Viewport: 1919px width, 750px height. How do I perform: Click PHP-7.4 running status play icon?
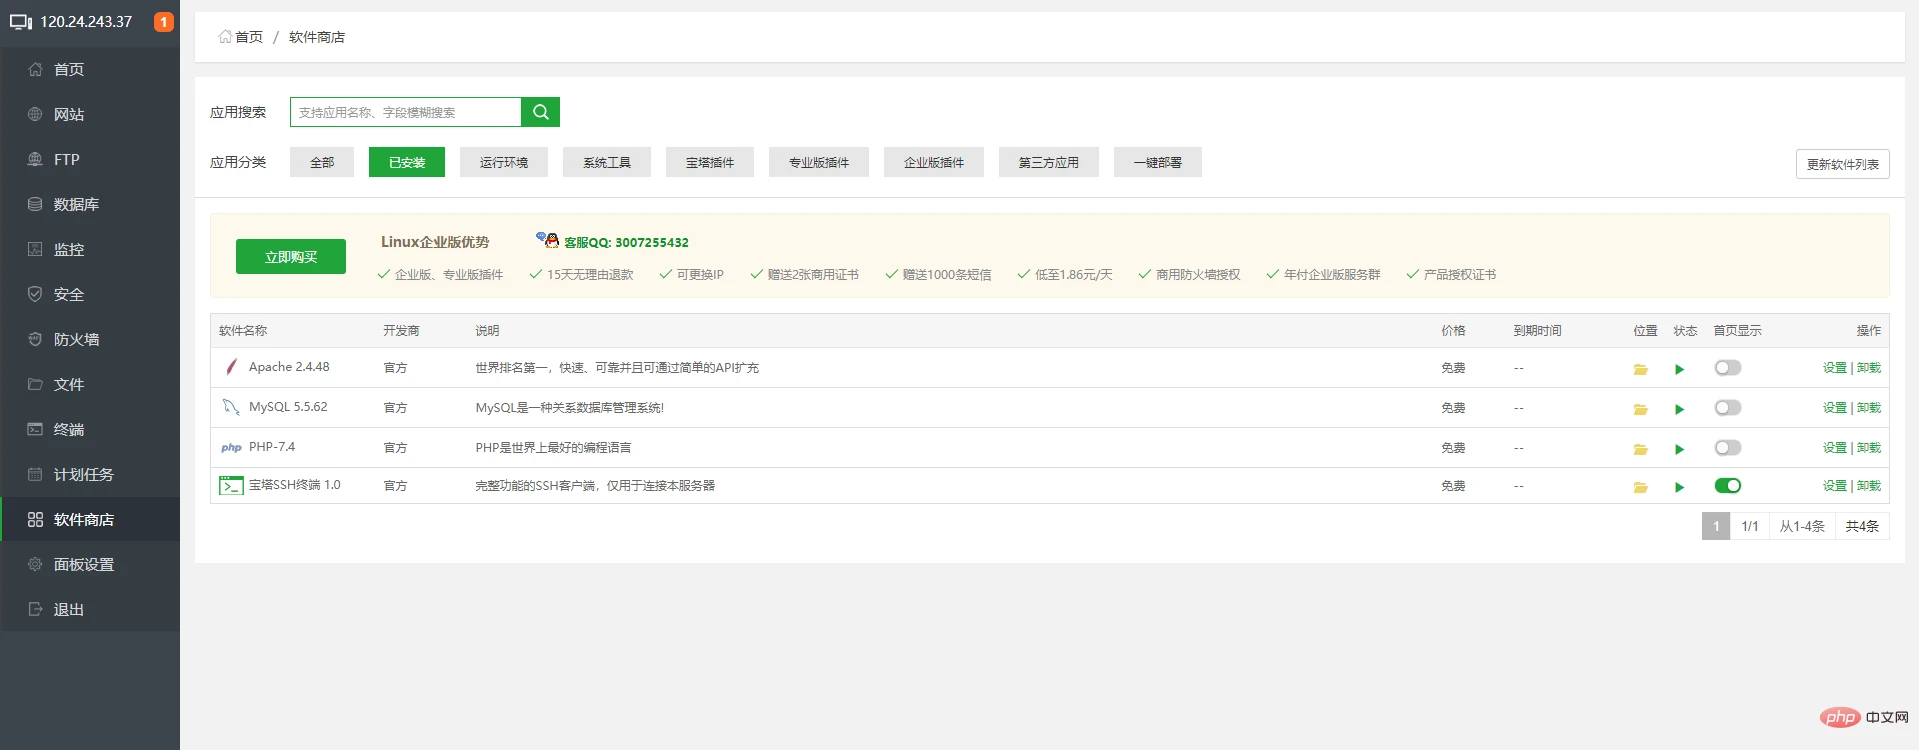point(1680,449)
